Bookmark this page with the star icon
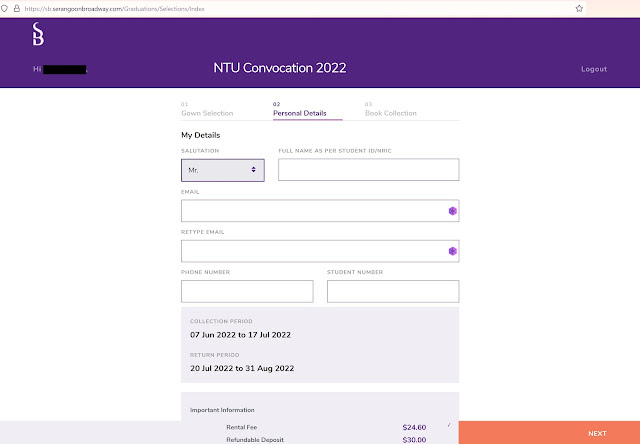The image size is (640, 444). 579,8
